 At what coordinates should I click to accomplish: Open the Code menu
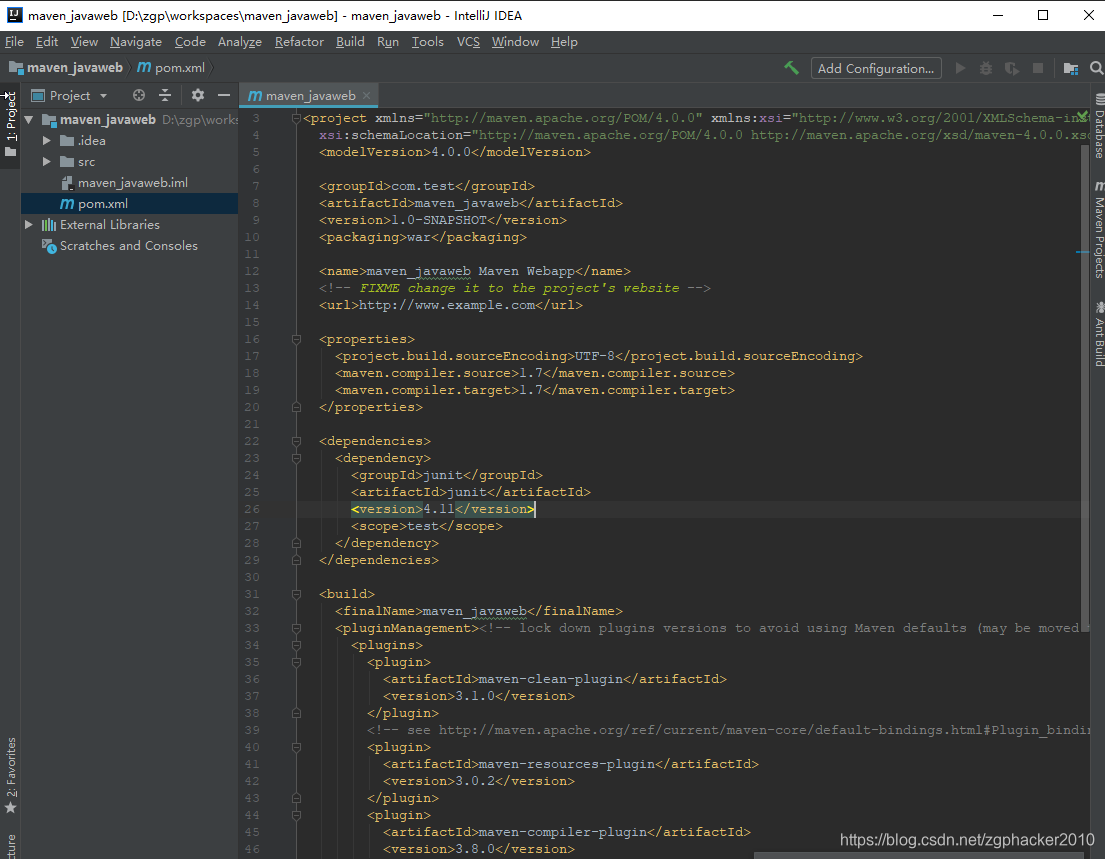click(190, 42)
